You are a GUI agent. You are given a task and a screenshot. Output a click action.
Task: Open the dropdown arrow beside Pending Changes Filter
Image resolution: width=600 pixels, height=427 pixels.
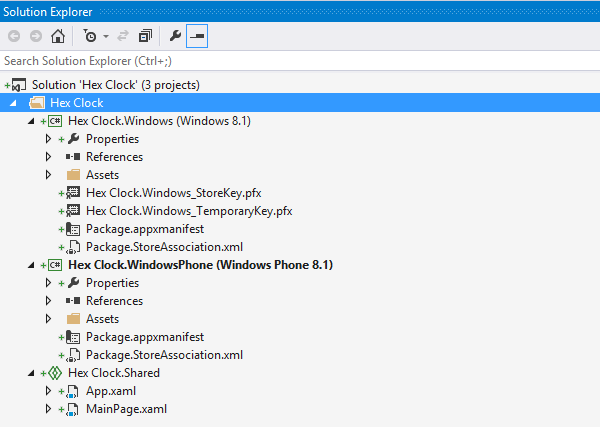(106, 37)
